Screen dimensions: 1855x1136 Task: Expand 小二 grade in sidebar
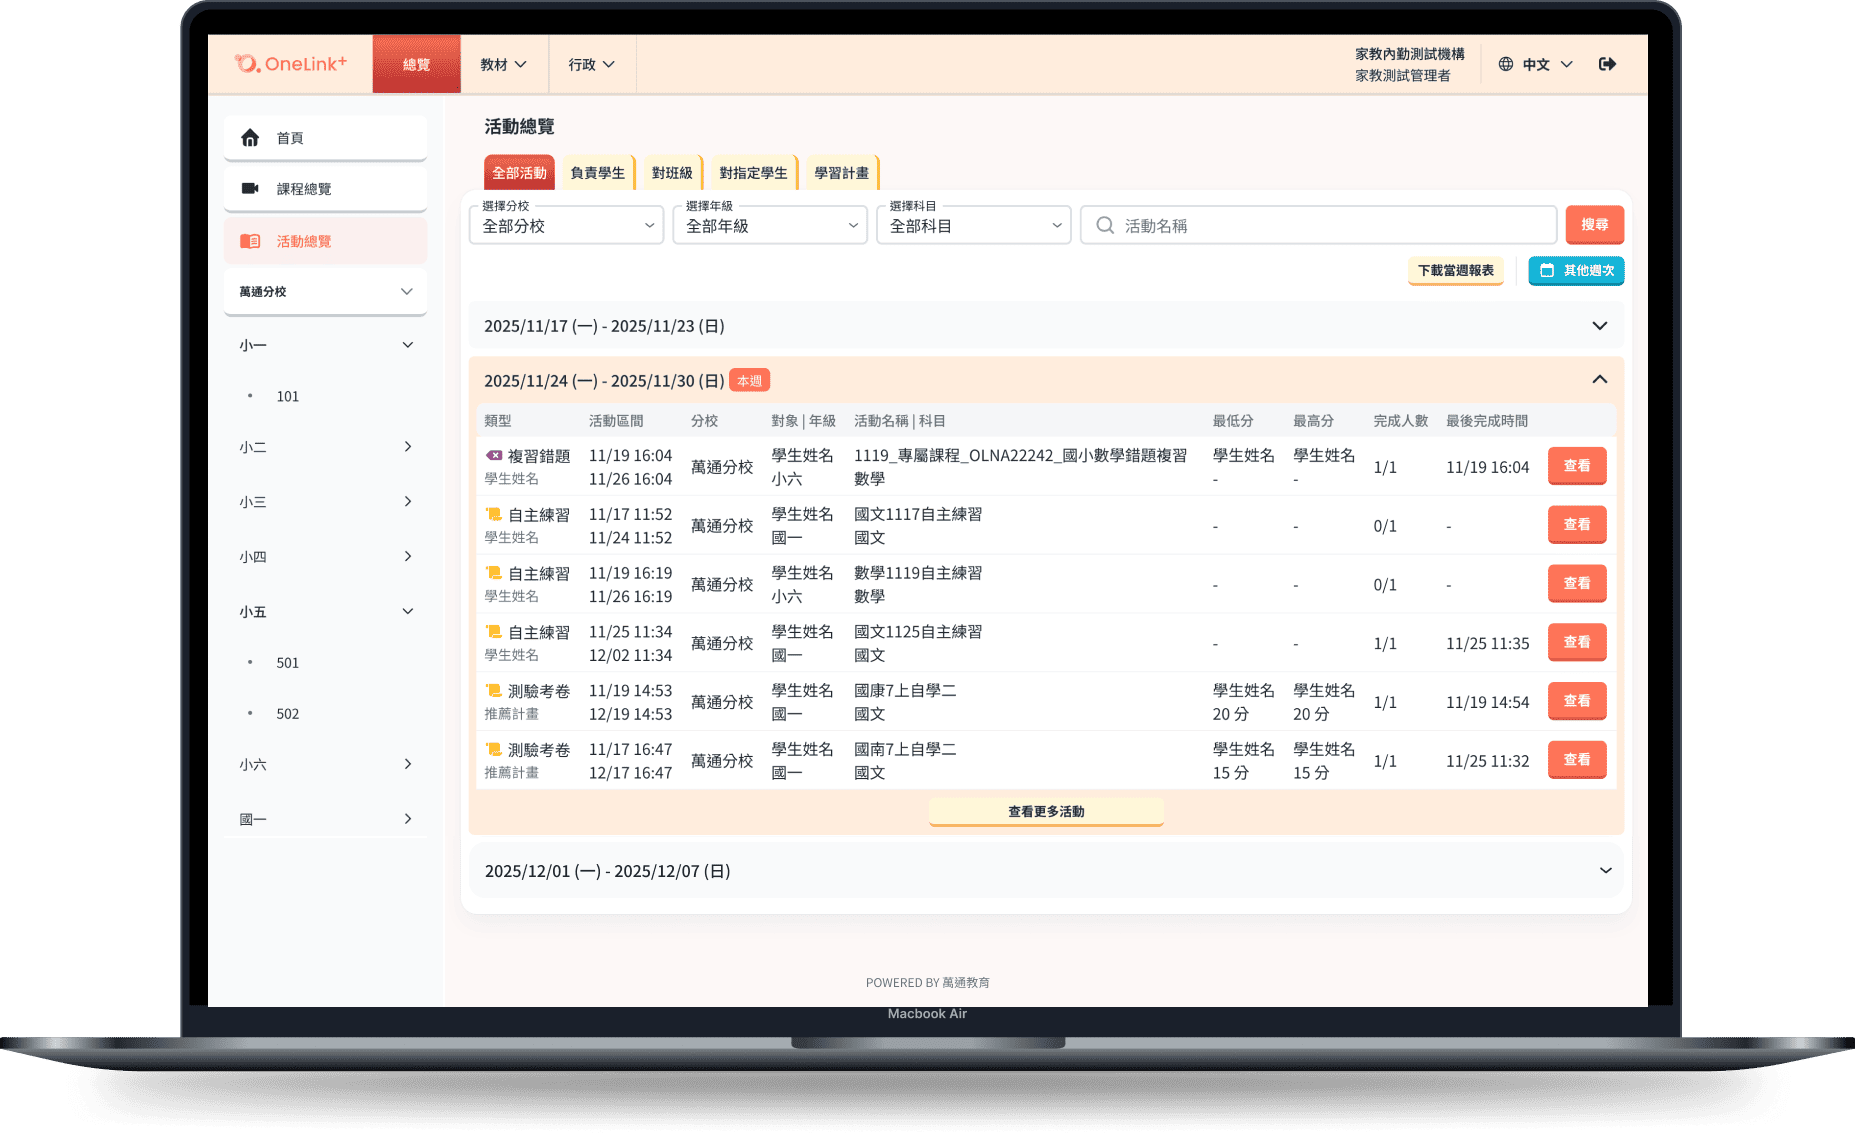tap(407, 447)
